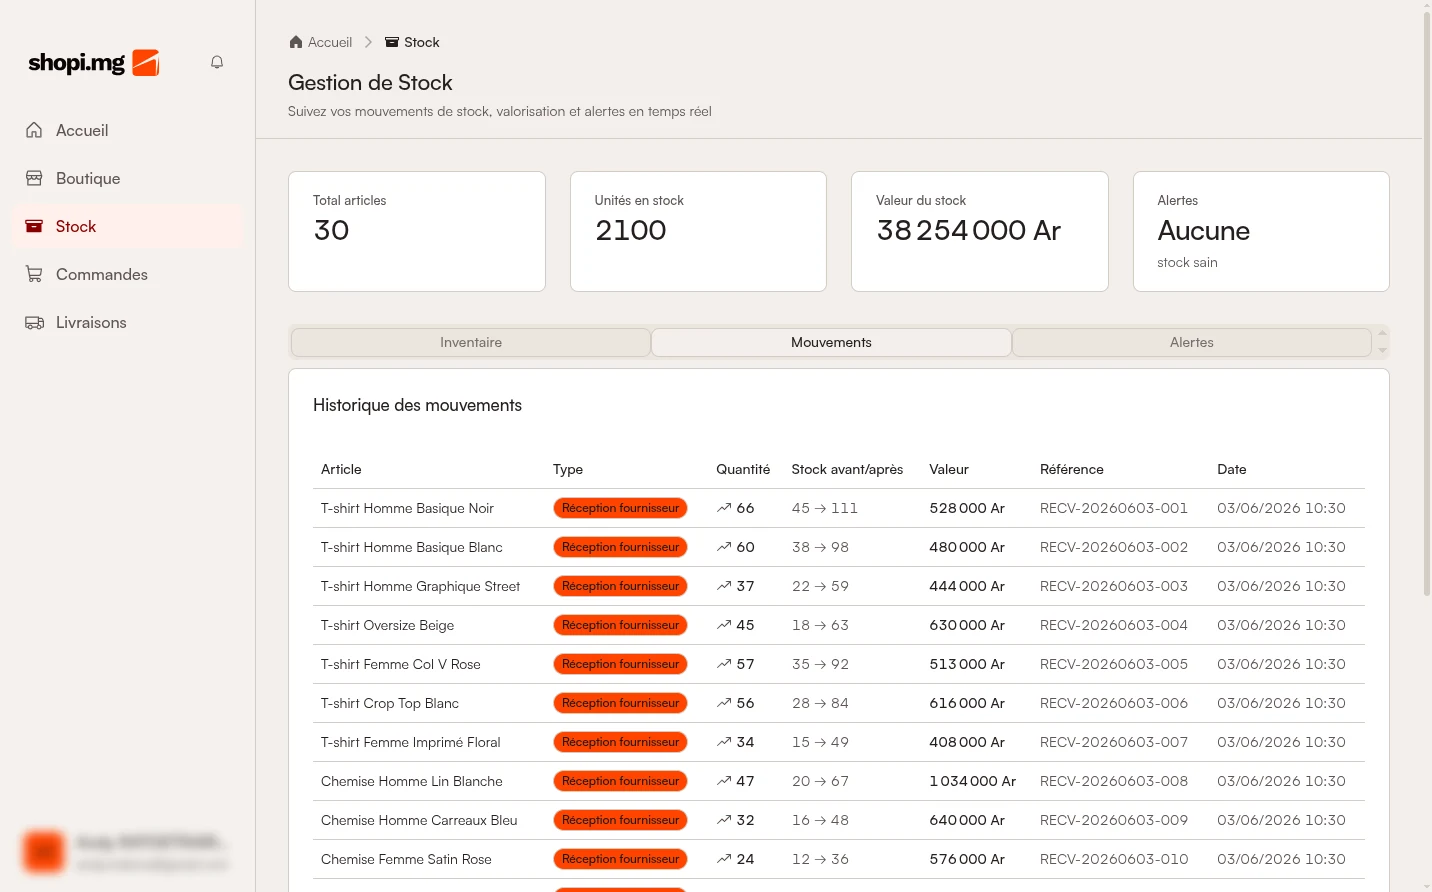This screenshot has height=892, width=1432.
Task: Click the trend arrow for quantity 66
Action: [724, 508]
